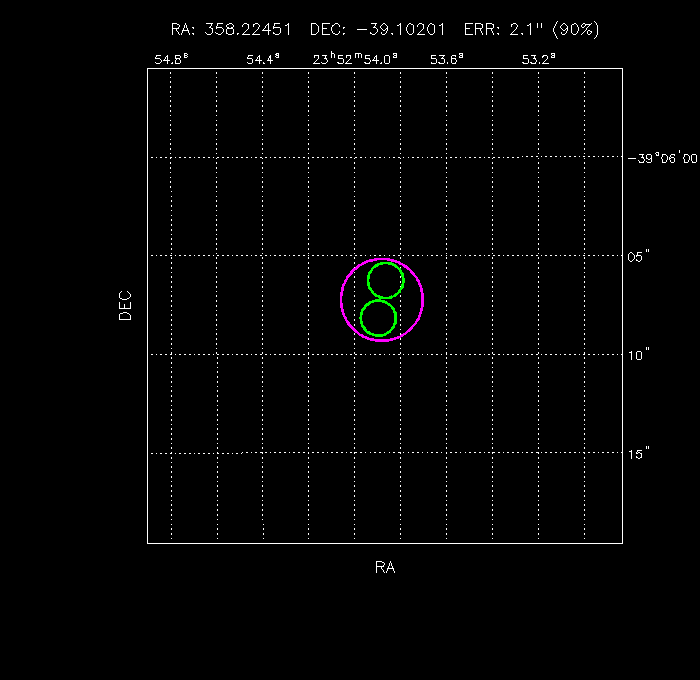Click the 53.6s and 15" gridline intersection

tap(447, 453)
